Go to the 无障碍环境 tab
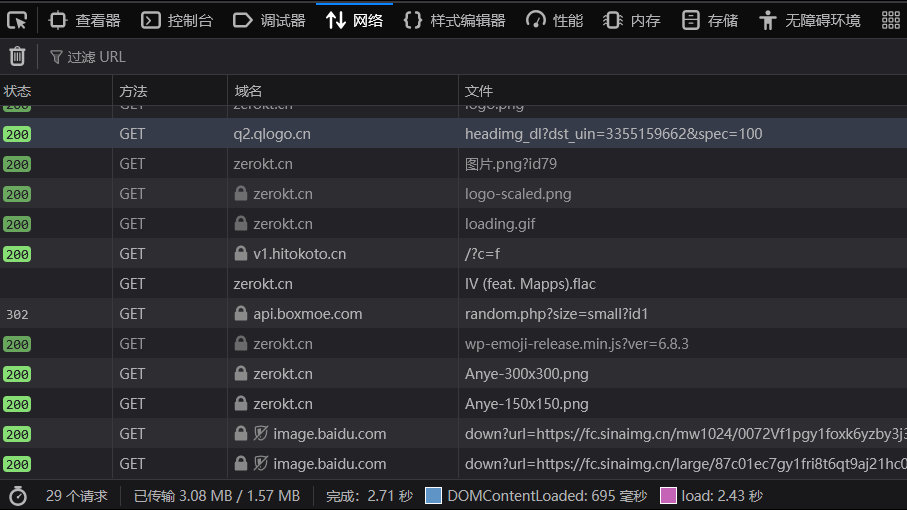The width and height of the screenshot is (907, 510). 810,20
